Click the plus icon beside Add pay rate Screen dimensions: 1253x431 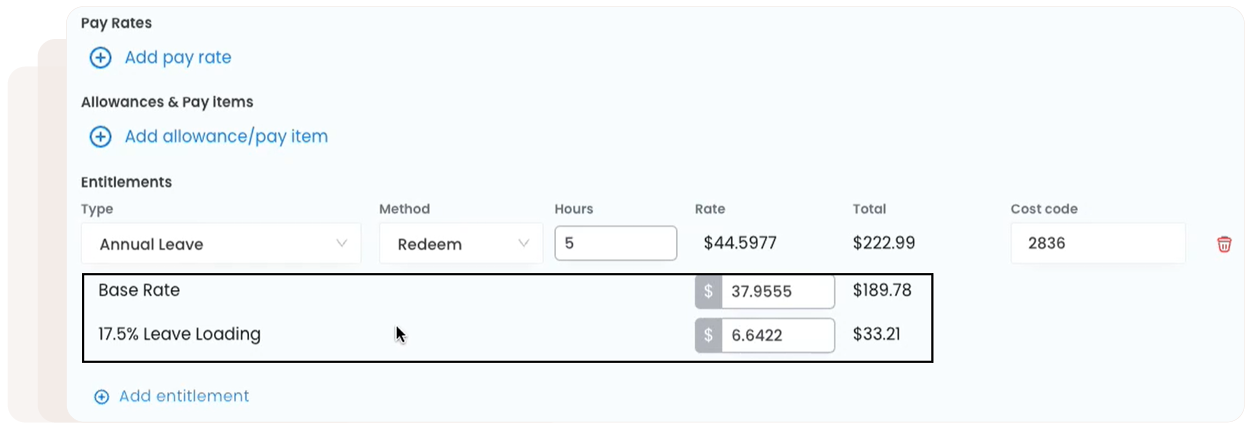pyautogui.click(x=101, y=58)
